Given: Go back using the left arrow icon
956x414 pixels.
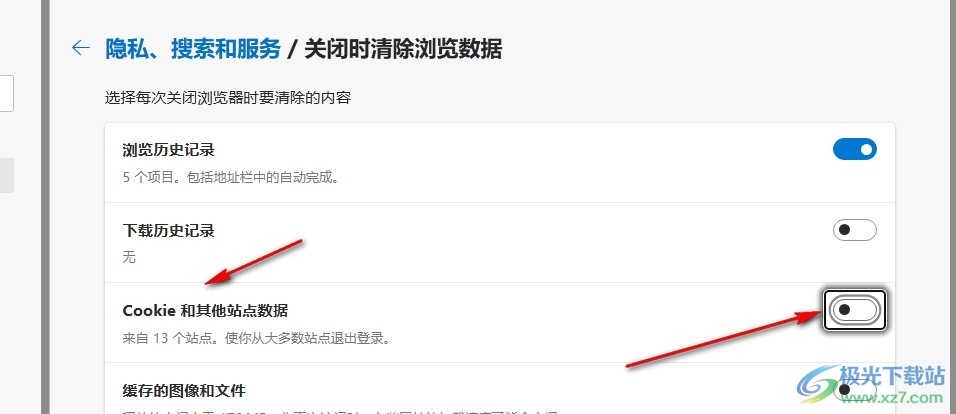Looking at the screenshot, I should [80, 48].
